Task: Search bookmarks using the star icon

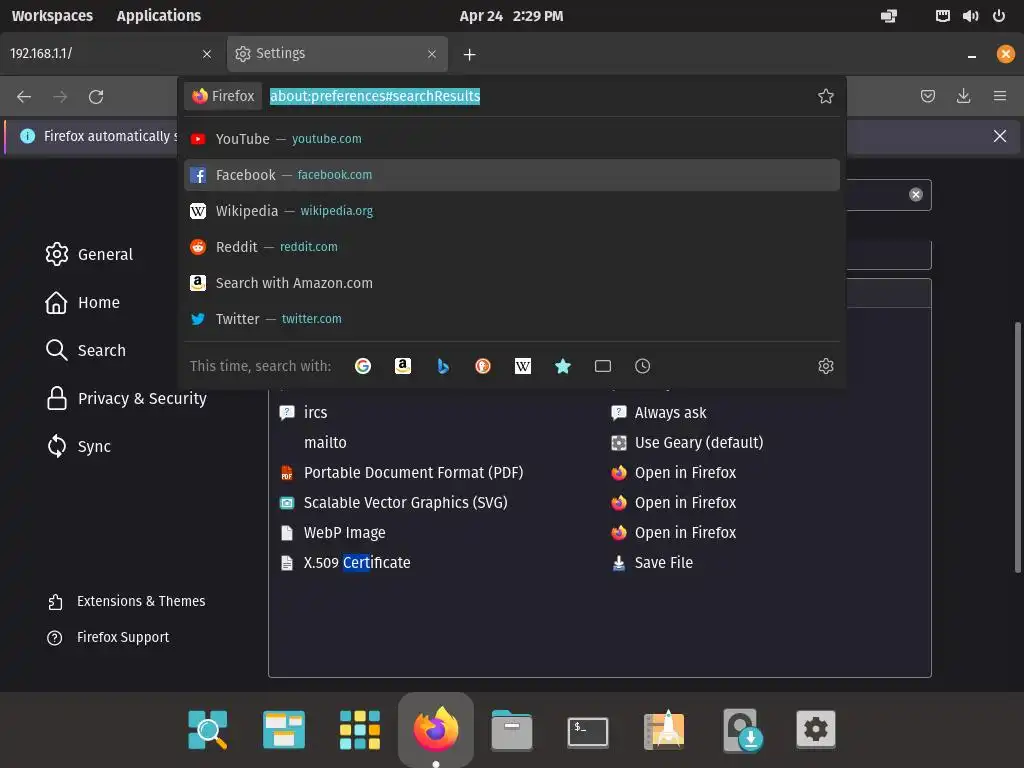Action: pos(562,366)
